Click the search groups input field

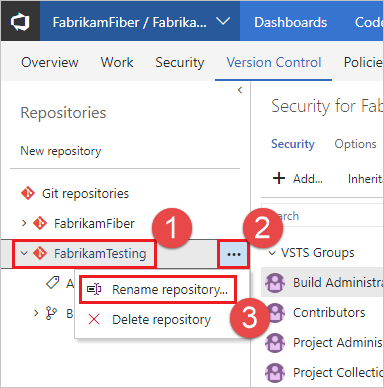click(323, 216)
